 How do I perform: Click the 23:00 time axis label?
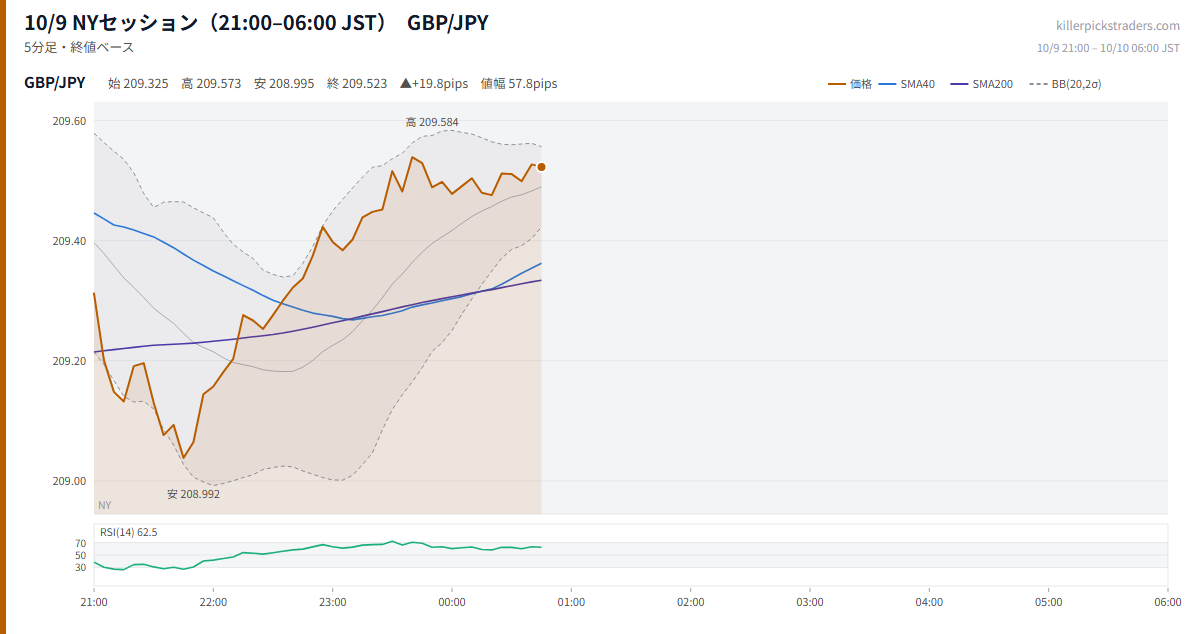pyautogui.click(x=333, y=603)
